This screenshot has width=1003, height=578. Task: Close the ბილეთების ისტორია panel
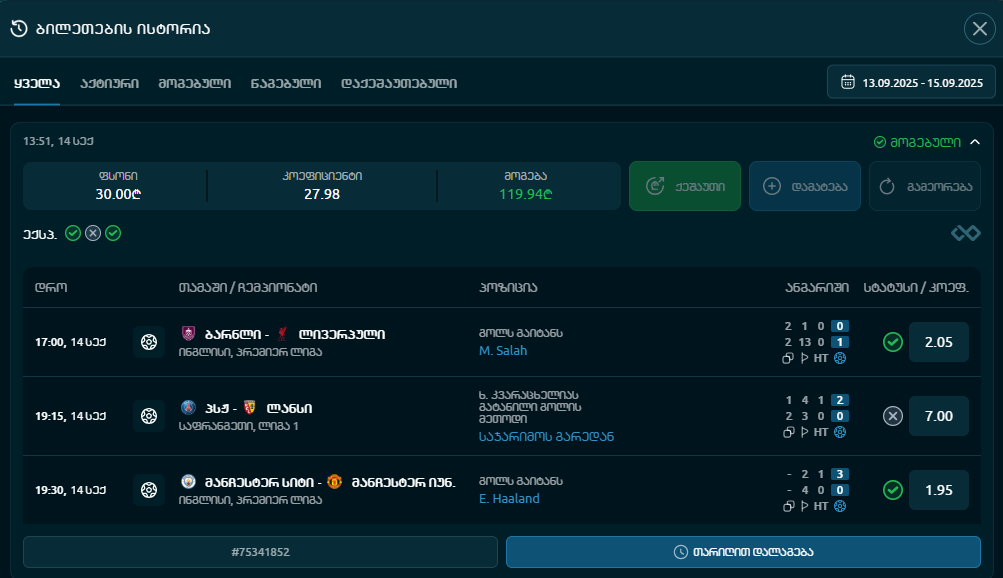pyautogui.click(x=979, y=29)
